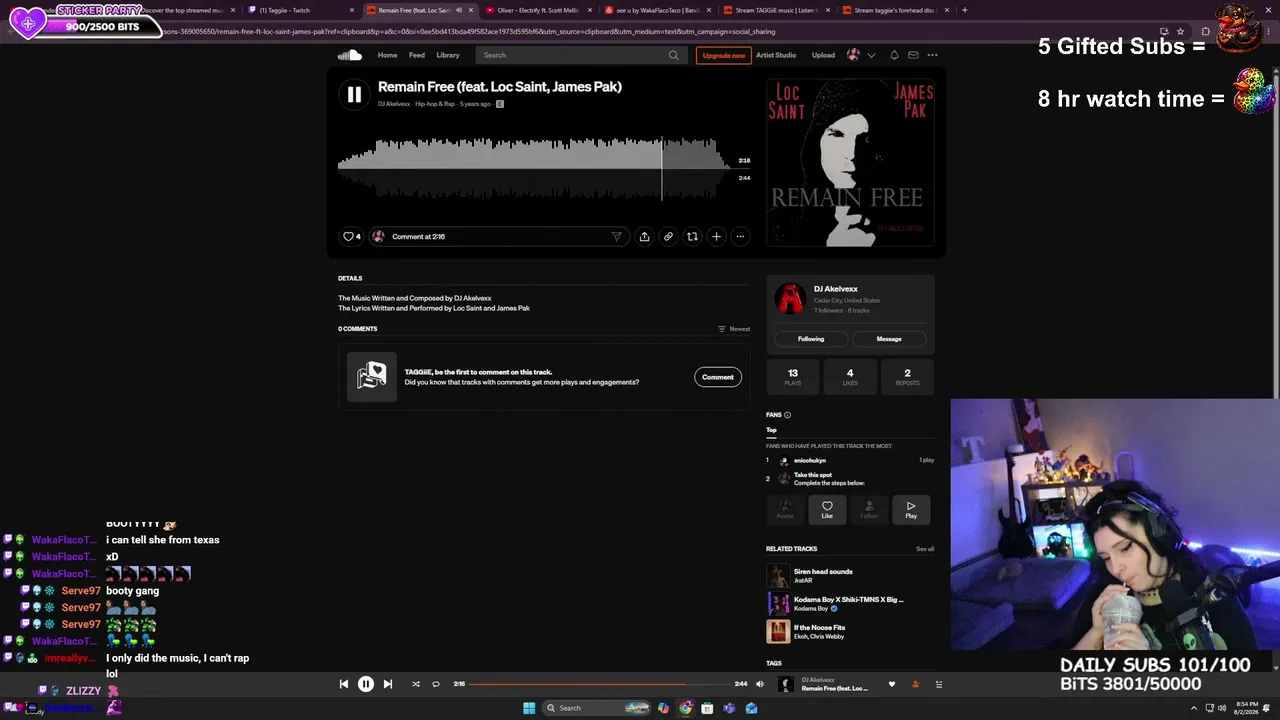Image resolution: width=1280 pixels, height=720 pixels.
Task: Seek in the track waveform
Action: point(535,168)
